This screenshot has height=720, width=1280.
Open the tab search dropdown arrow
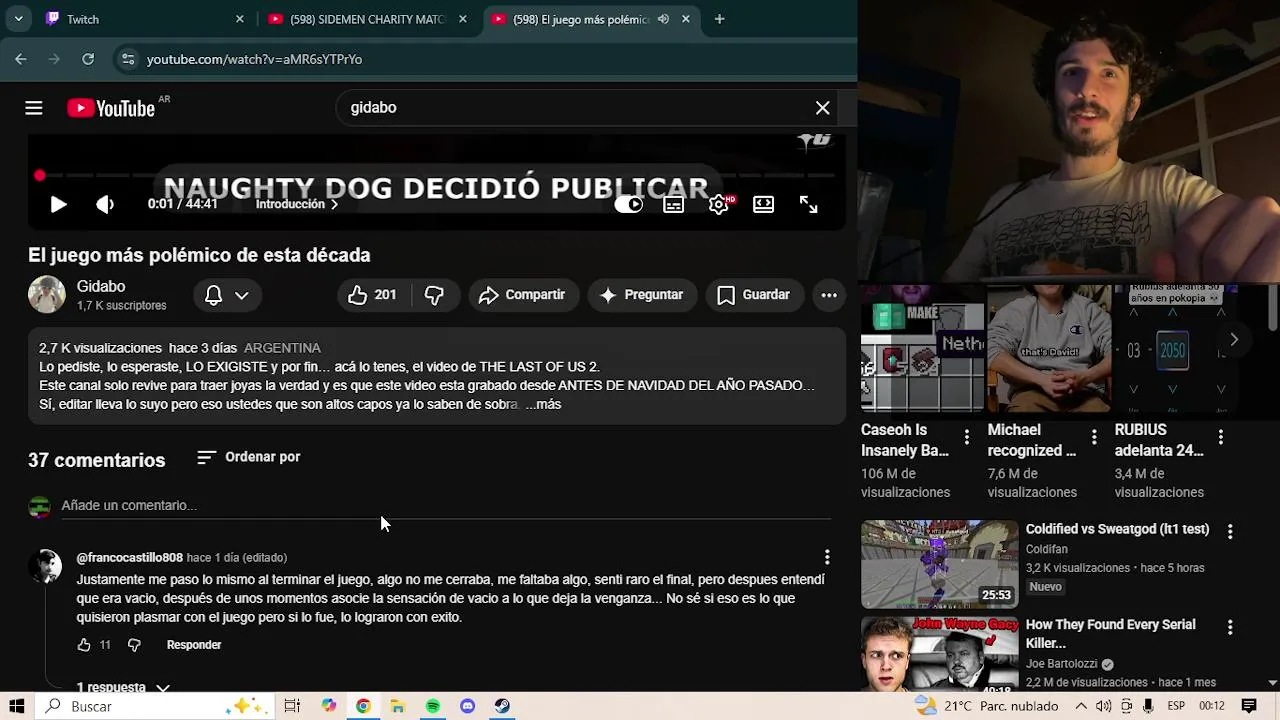tap(18, 19)
